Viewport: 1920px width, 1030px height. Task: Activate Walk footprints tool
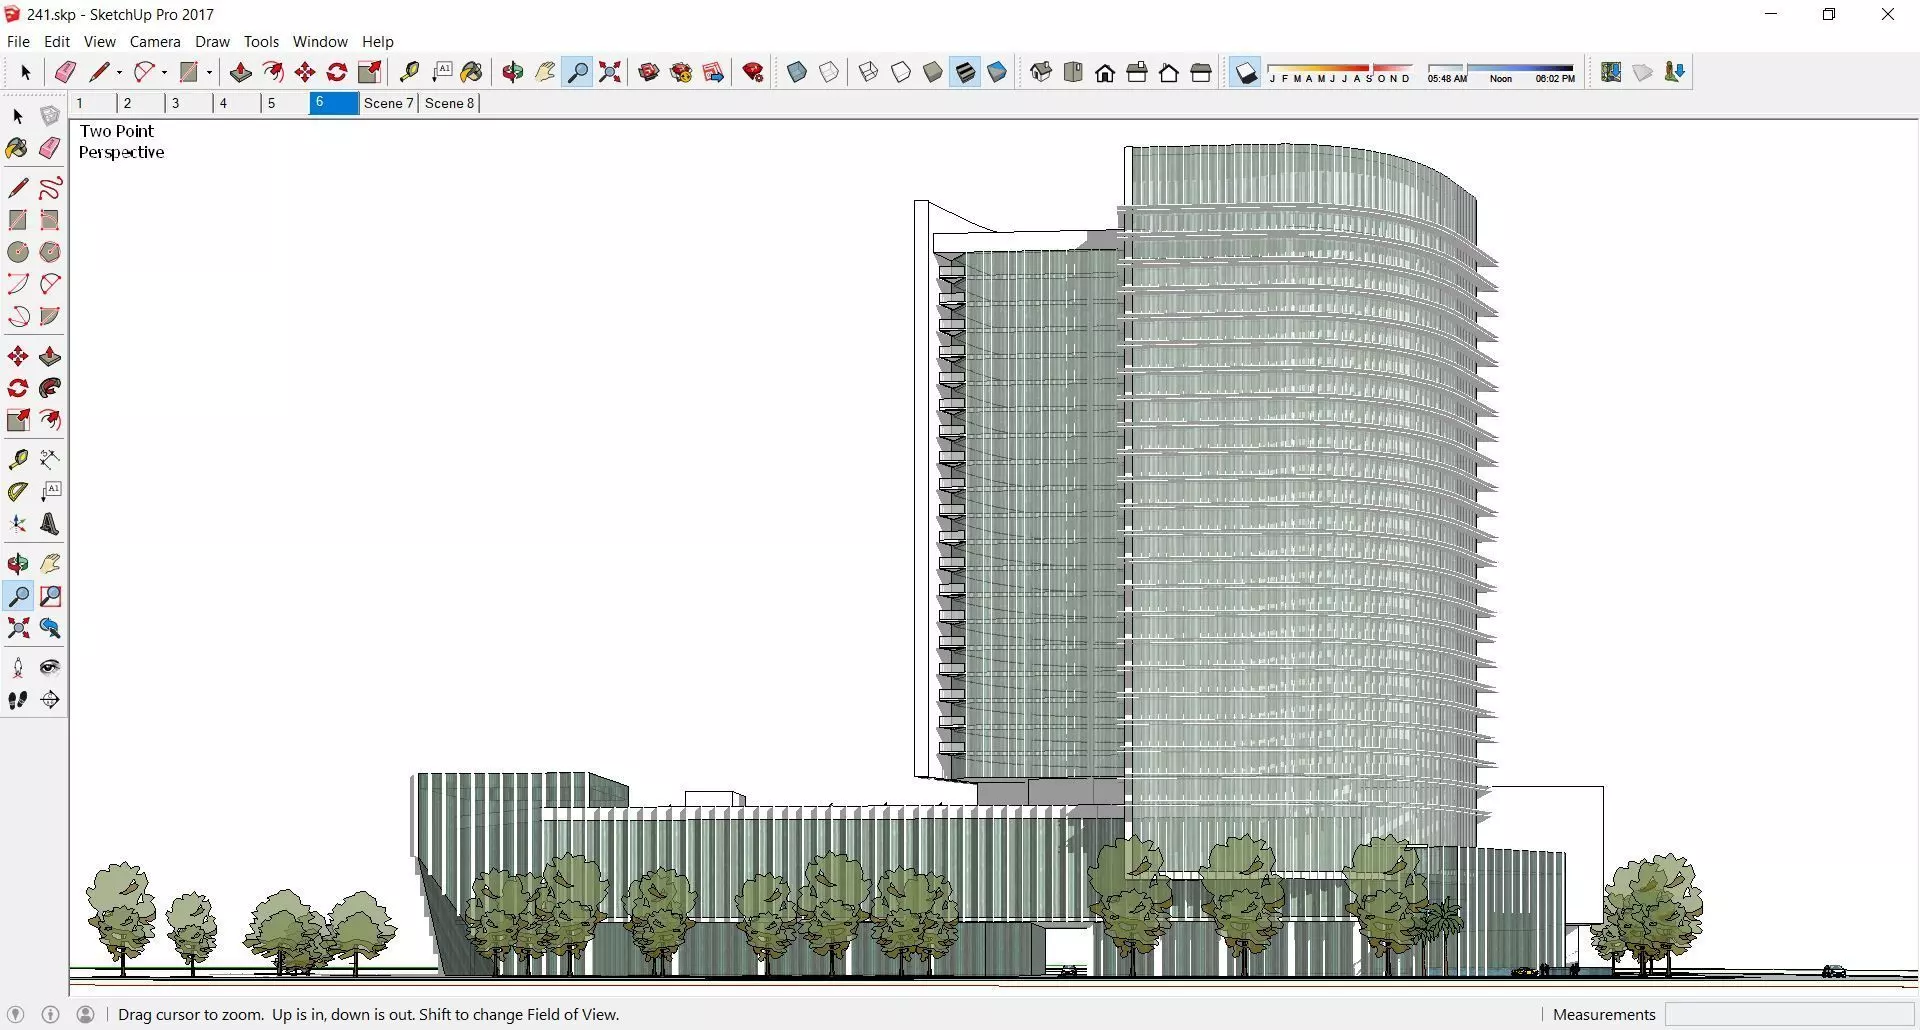[18, 700]
